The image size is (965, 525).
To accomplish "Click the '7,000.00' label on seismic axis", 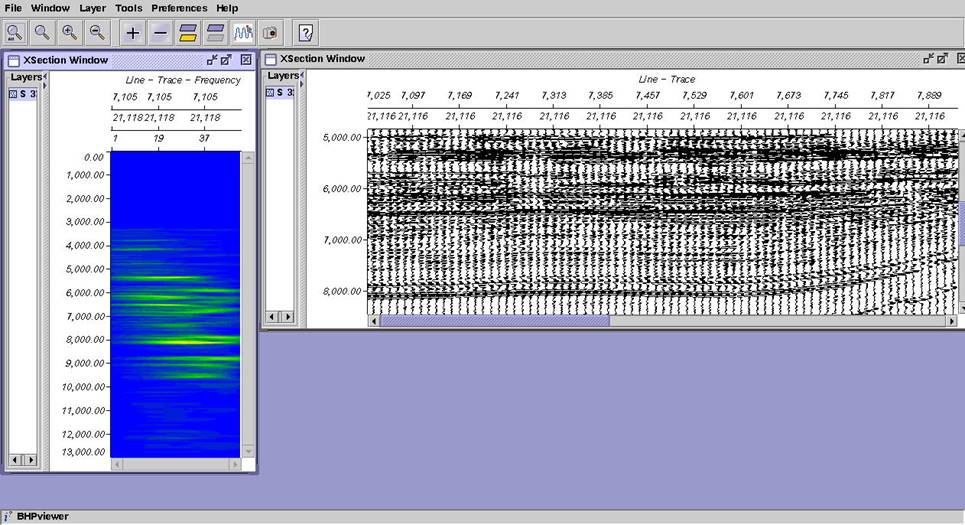I will click(342, 240).
